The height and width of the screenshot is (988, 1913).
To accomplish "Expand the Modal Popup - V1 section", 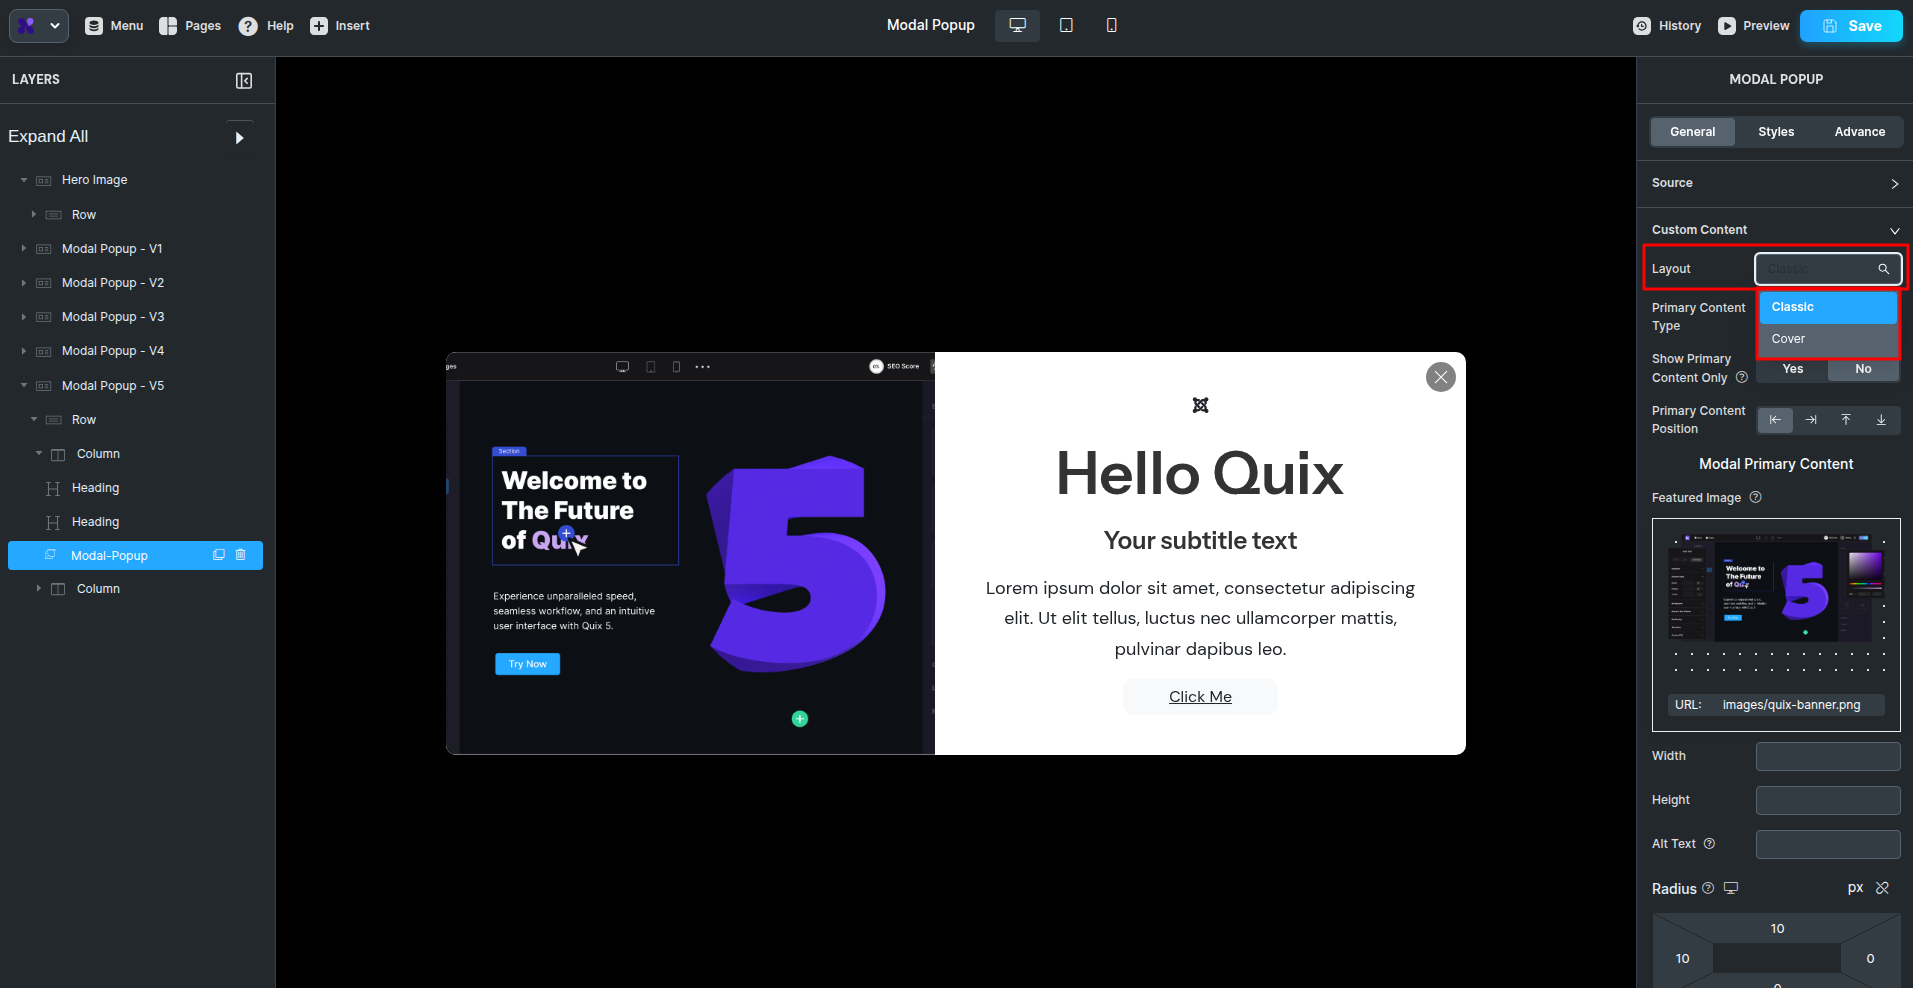I will click(23, 248).
